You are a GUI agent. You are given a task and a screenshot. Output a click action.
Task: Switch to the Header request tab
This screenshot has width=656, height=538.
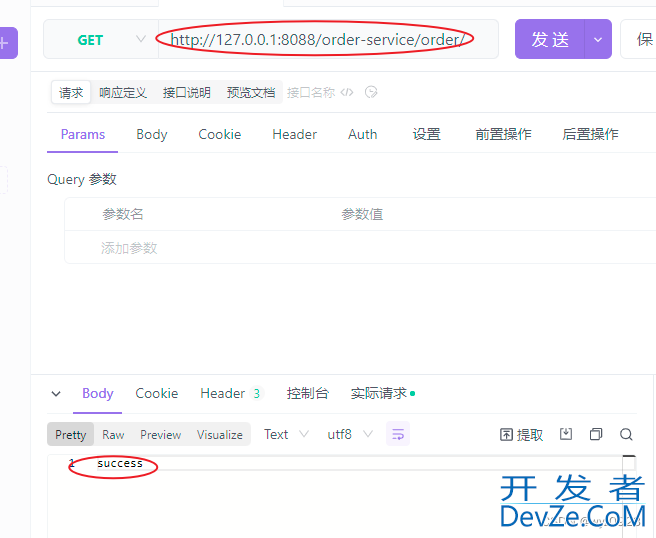[x=294, y=134]
